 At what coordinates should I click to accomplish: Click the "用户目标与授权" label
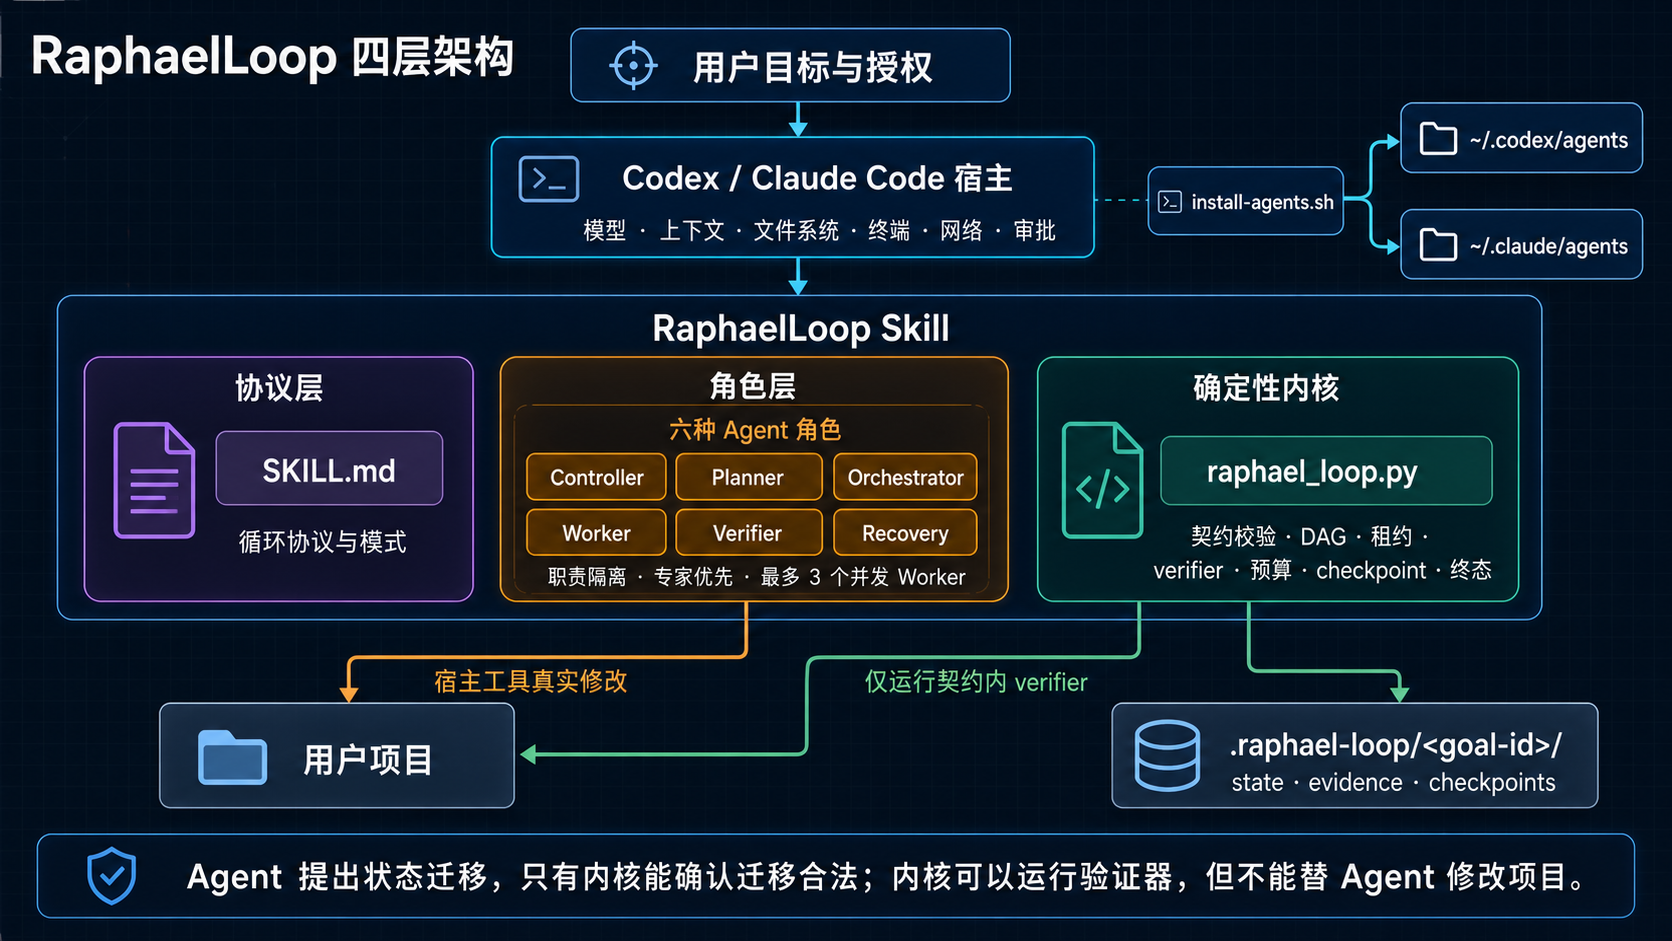[813, 68]
